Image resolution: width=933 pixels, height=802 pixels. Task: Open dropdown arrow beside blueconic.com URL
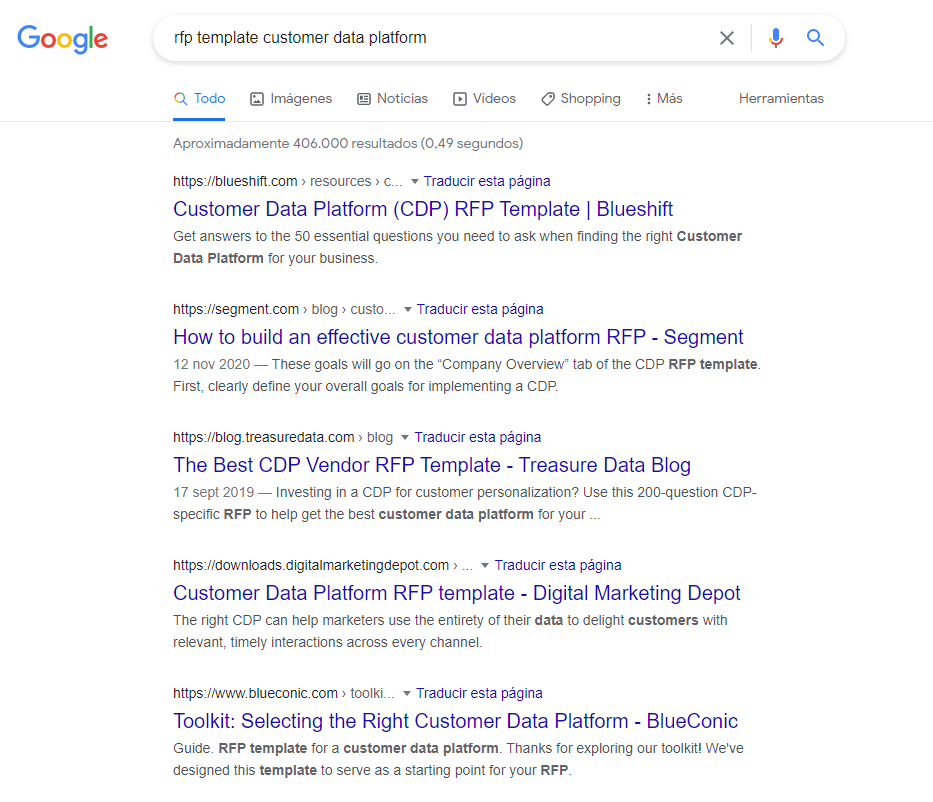coord(407,693)
